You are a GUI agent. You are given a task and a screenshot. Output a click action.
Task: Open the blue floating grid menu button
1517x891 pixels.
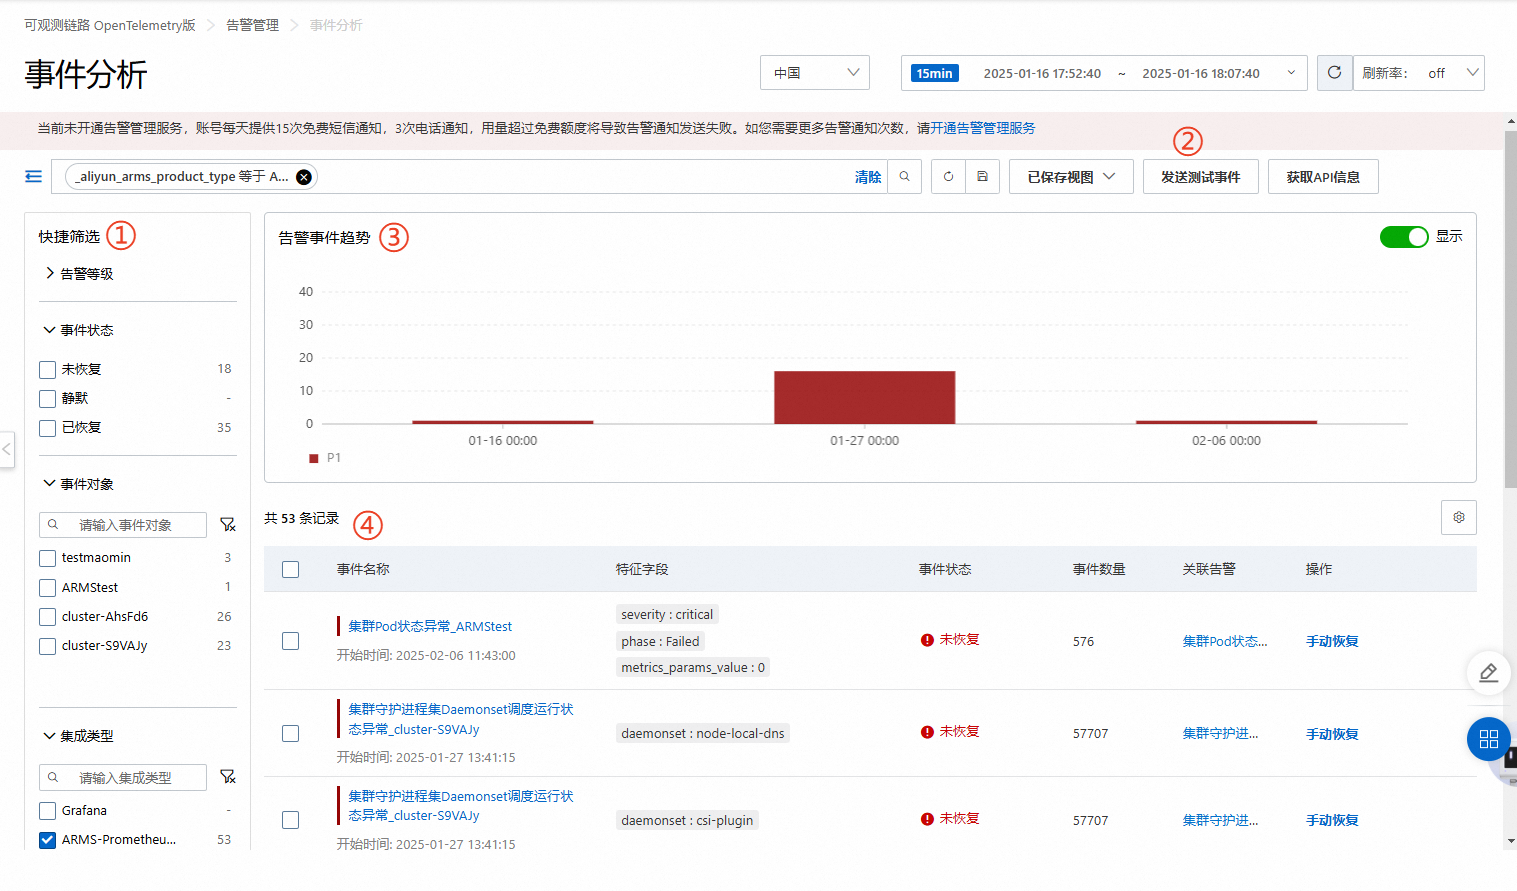click(1488, 739)
